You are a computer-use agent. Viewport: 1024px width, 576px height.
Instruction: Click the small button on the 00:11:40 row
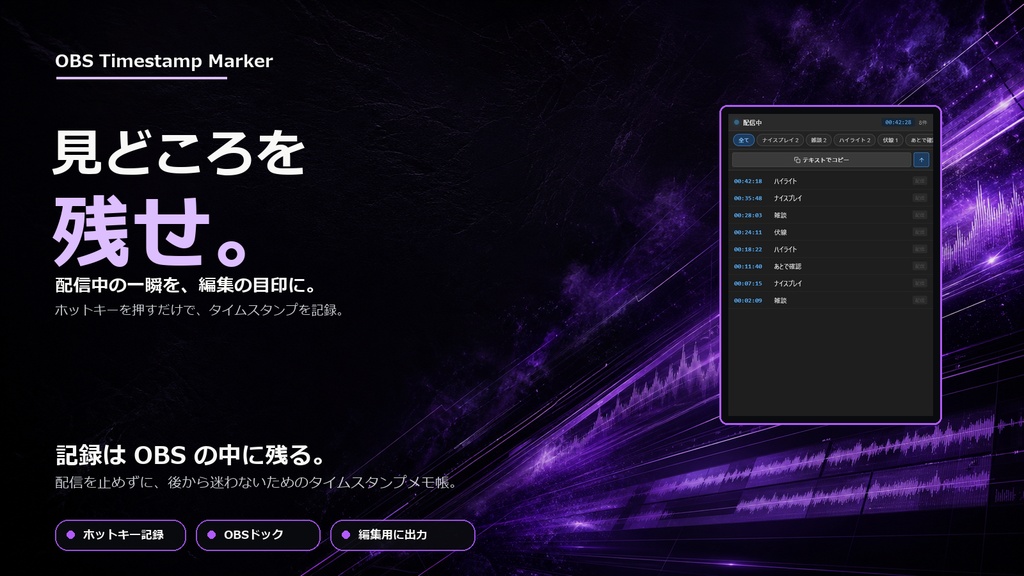(920, 266)
